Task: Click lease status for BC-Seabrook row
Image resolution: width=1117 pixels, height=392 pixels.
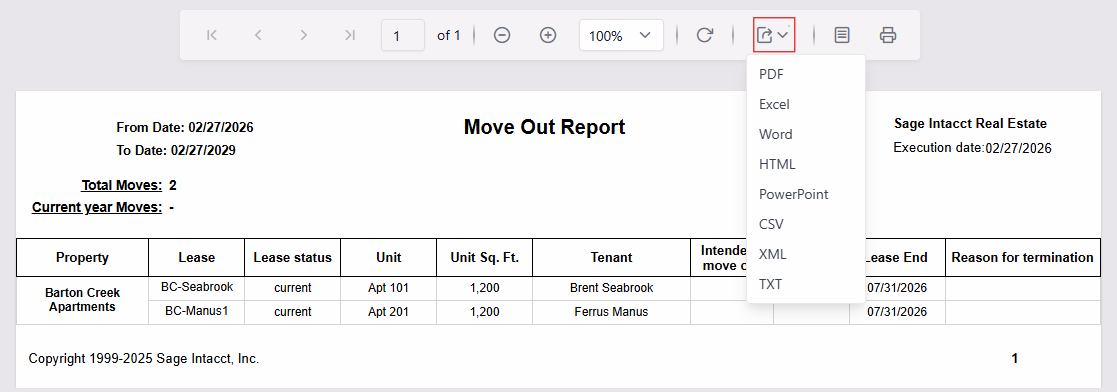Action: [x=293, y=288]
